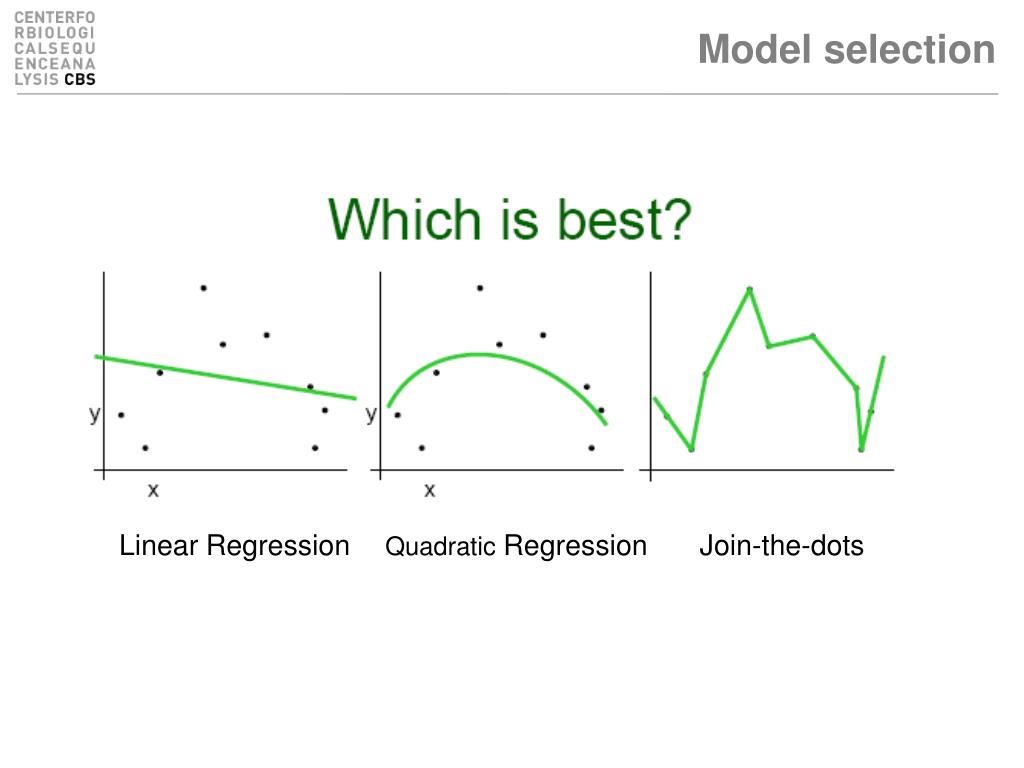Click the topmost dot in linear plot
This screenshot has width=1024, height=768.
click(204, 288)
